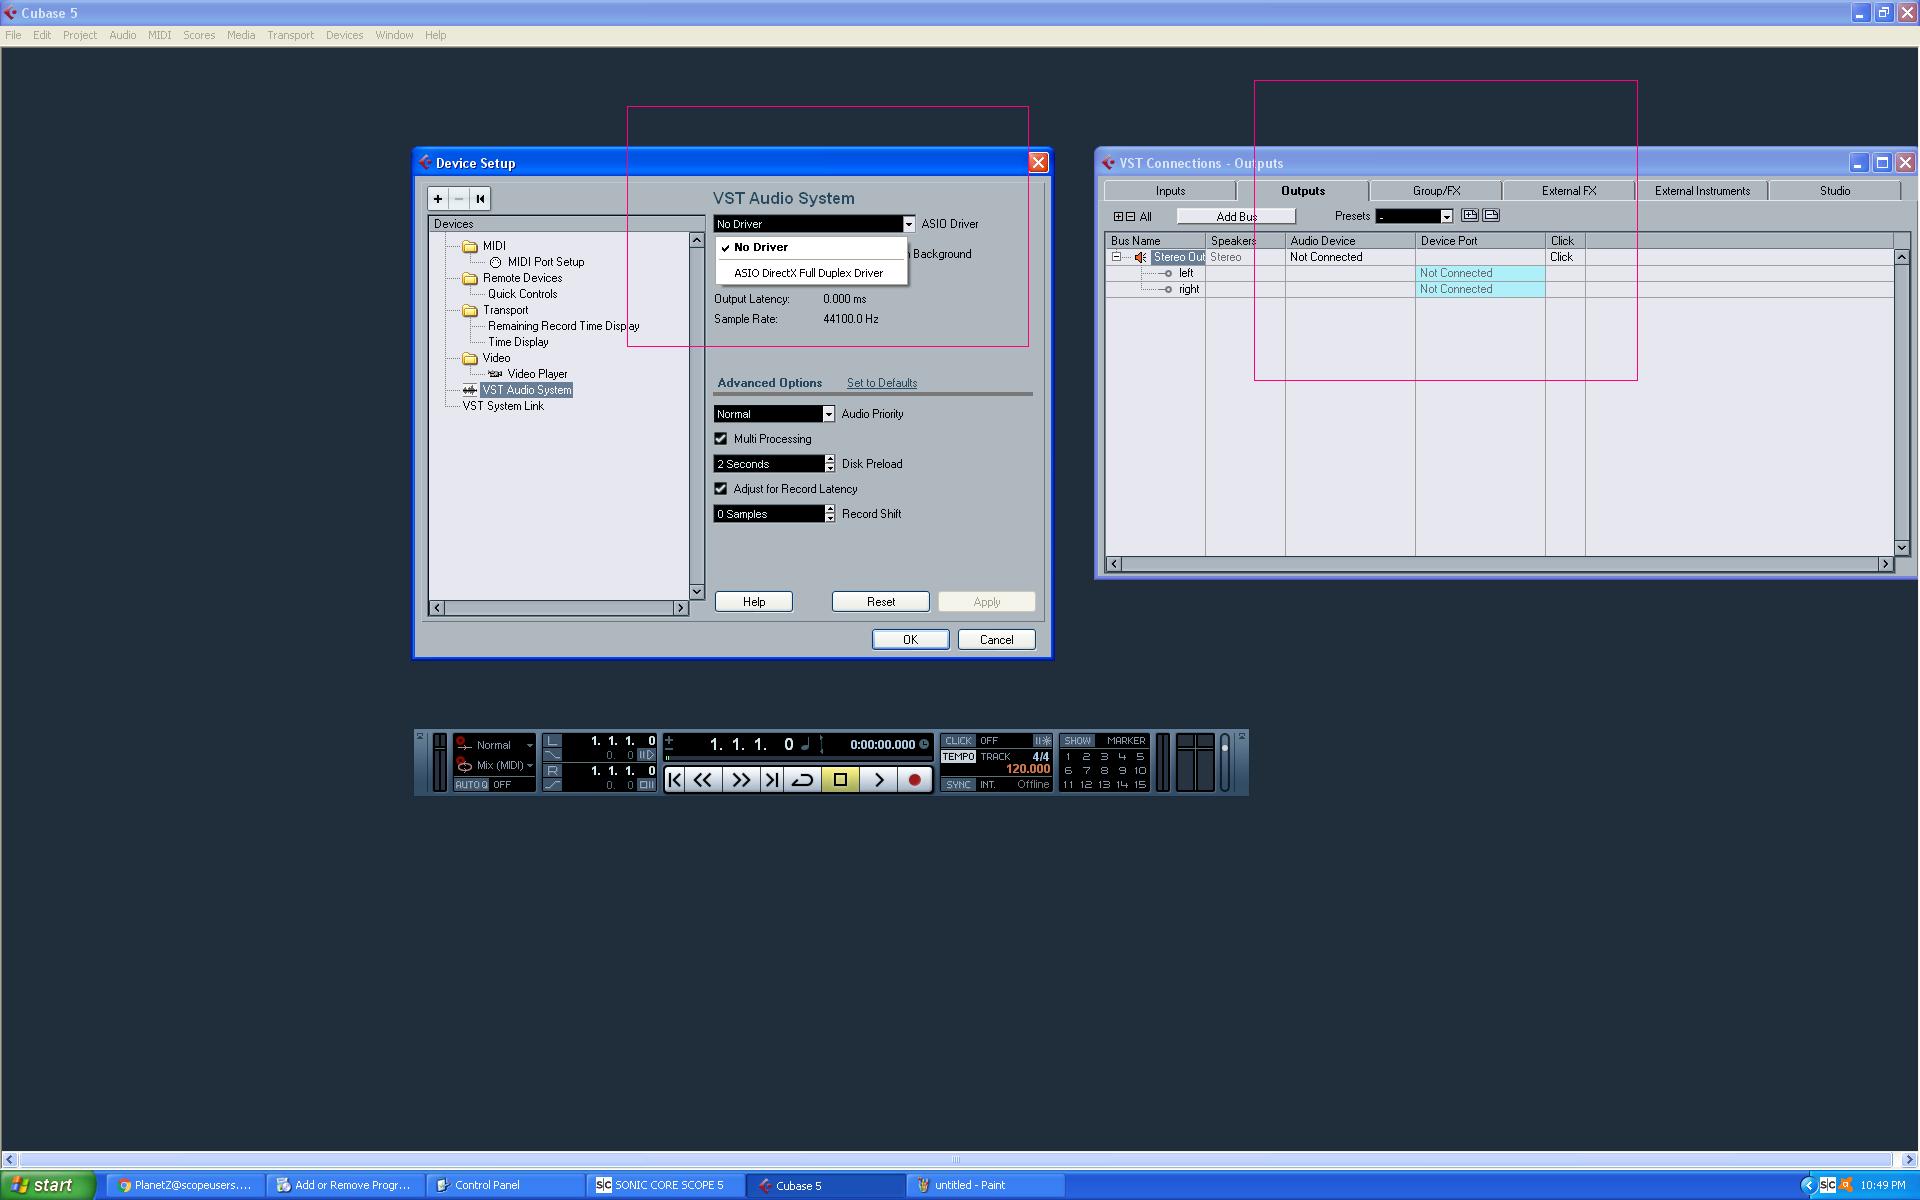Choose the No Driver option

click(x=811, y=247)
